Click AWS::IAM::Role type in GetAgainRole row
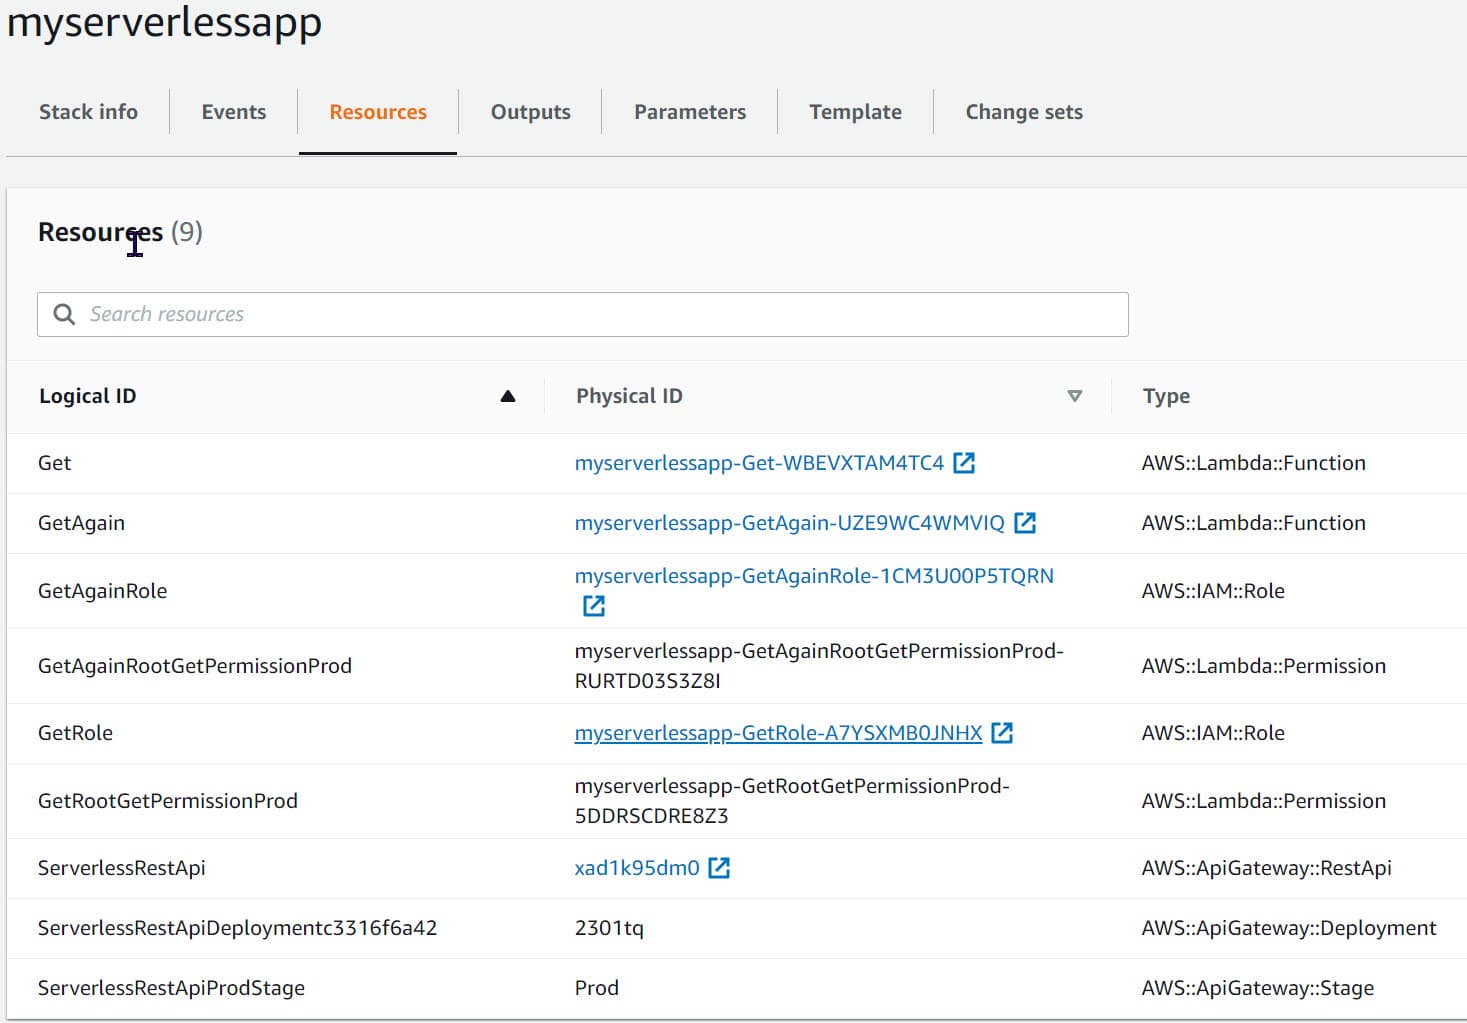 click(1213, 591)
